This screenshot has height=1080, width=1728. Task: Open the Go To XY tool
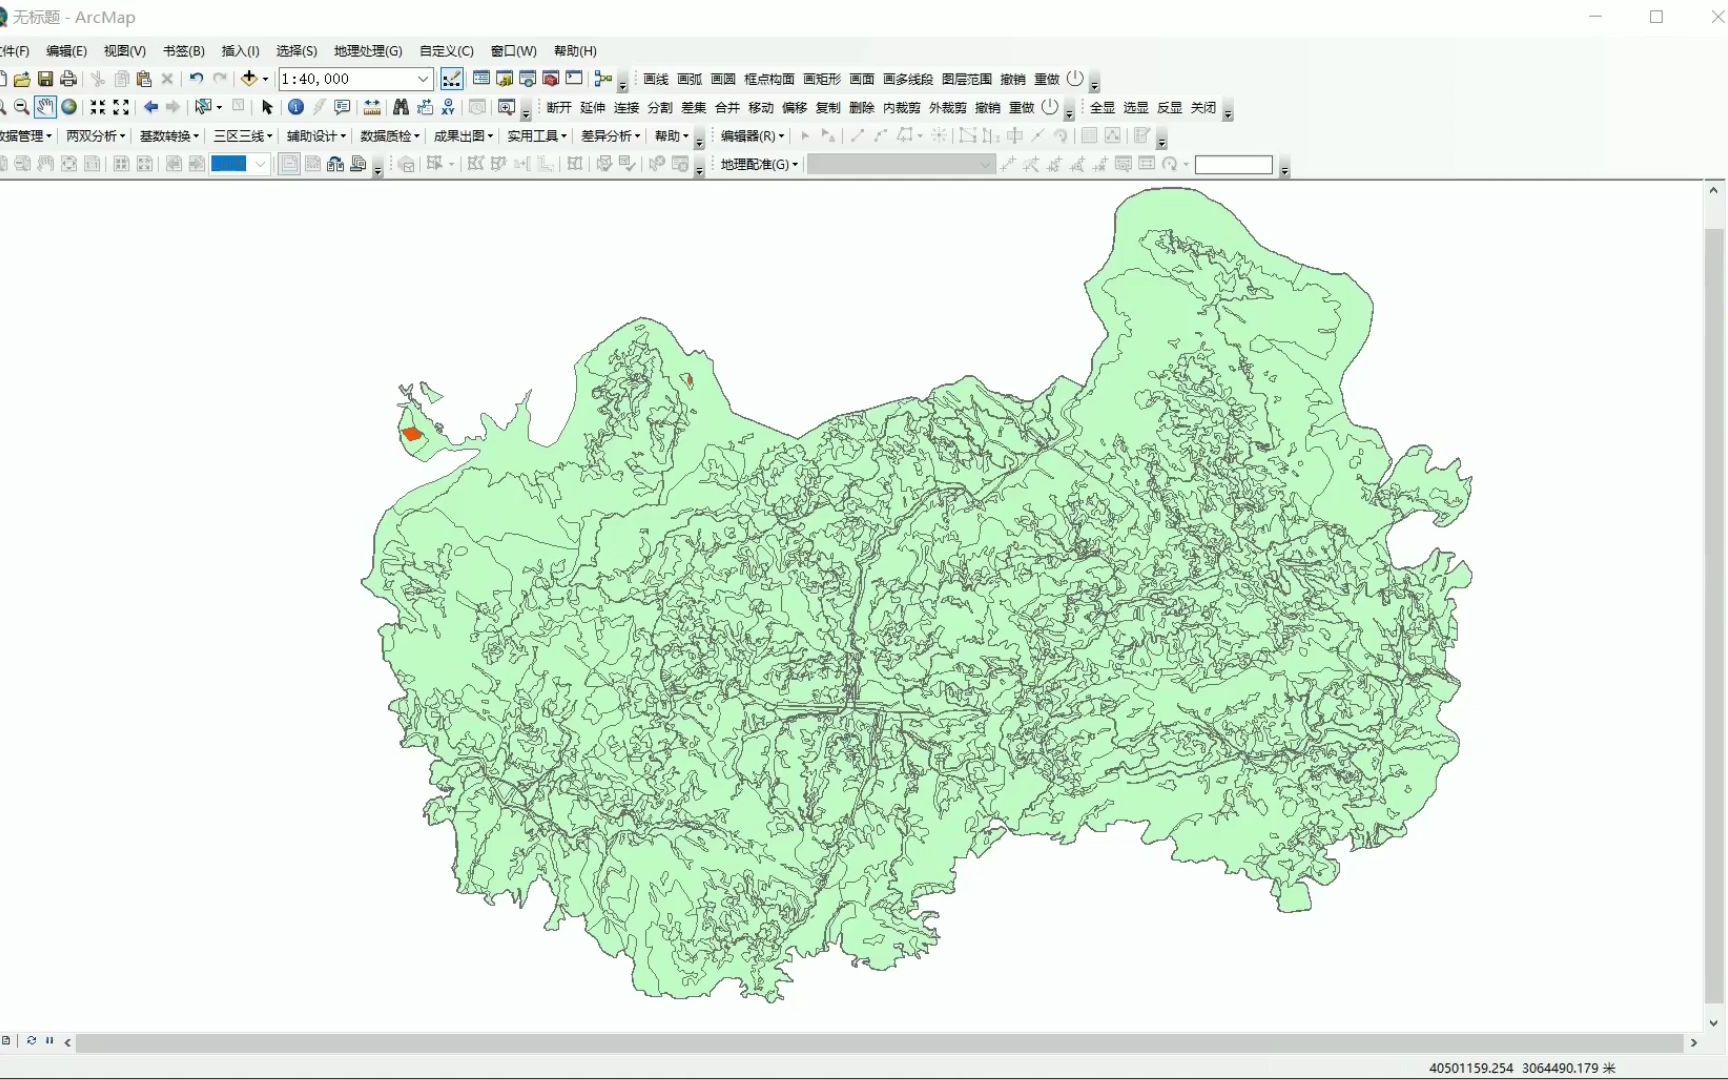[x=448, y=107]
